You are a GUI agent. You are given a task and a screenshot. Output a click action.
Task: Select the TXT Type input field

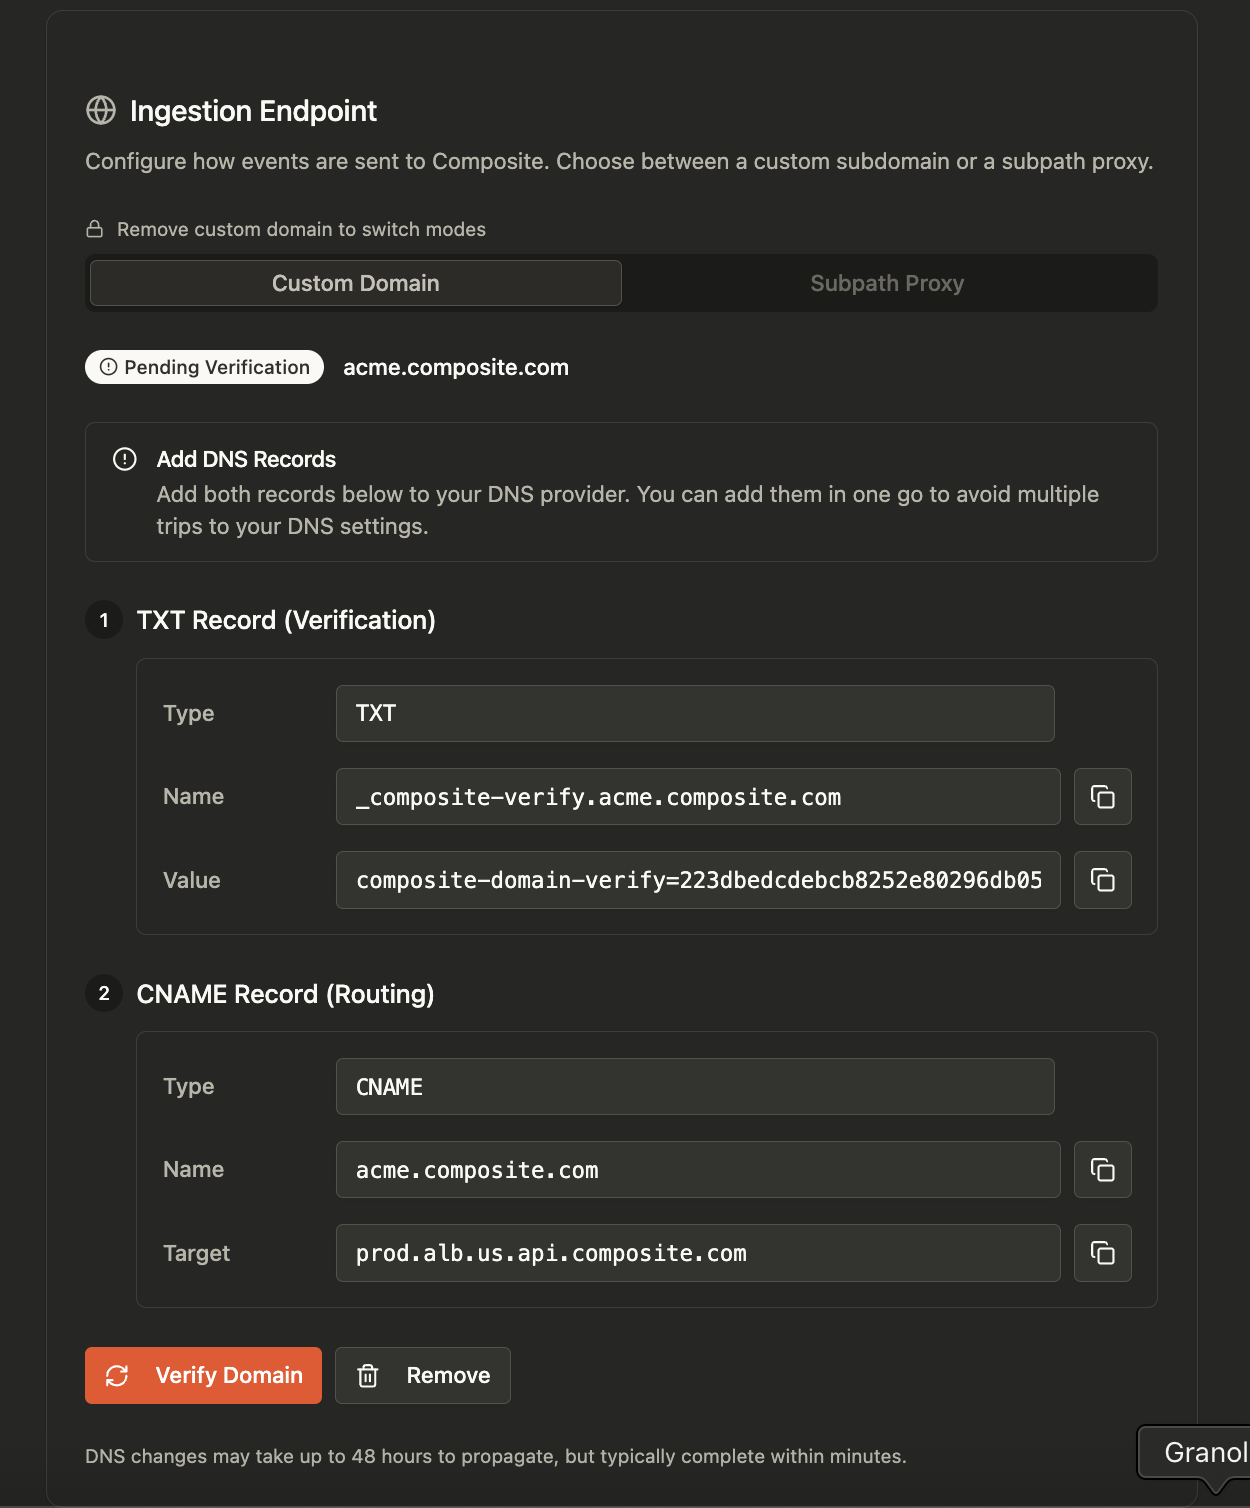[x=695, y=713]
